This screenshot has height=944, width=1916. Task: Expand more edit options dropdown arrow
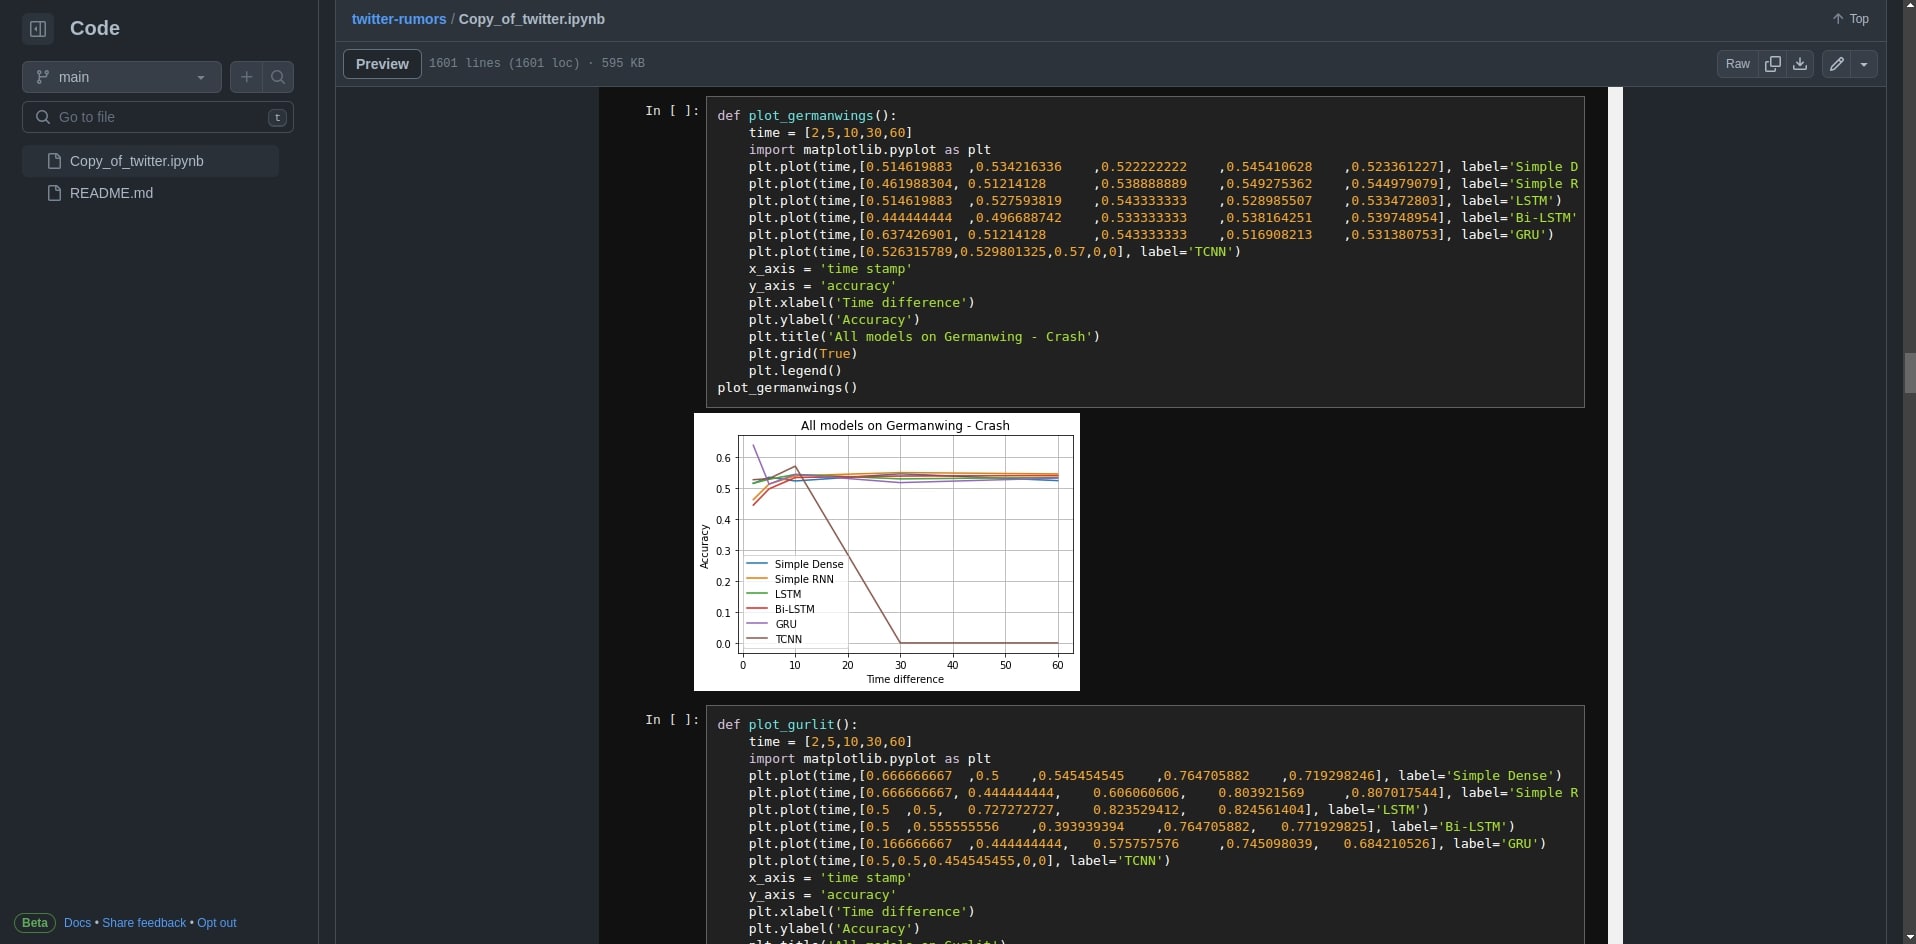[1864, 64]
